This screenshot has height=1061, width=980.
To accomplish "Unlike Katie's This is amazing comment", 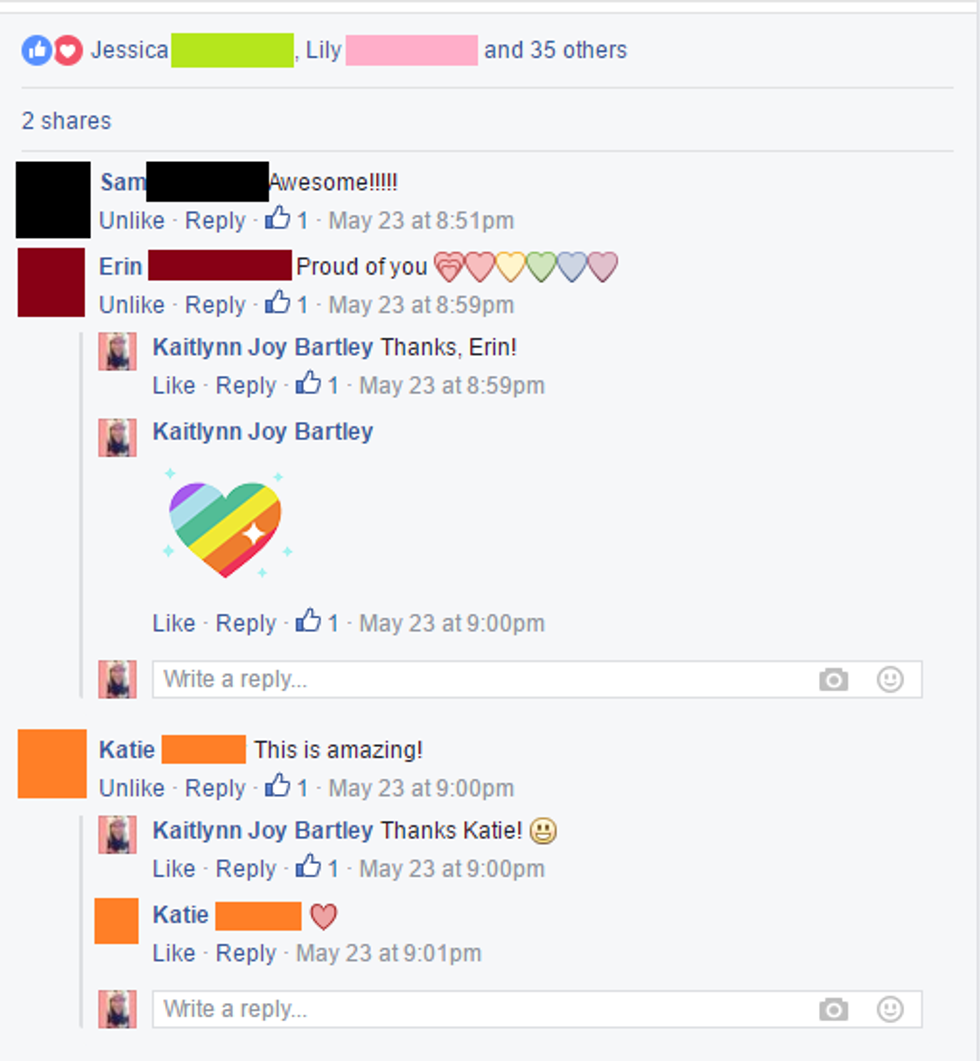I will tap(132, 788).
